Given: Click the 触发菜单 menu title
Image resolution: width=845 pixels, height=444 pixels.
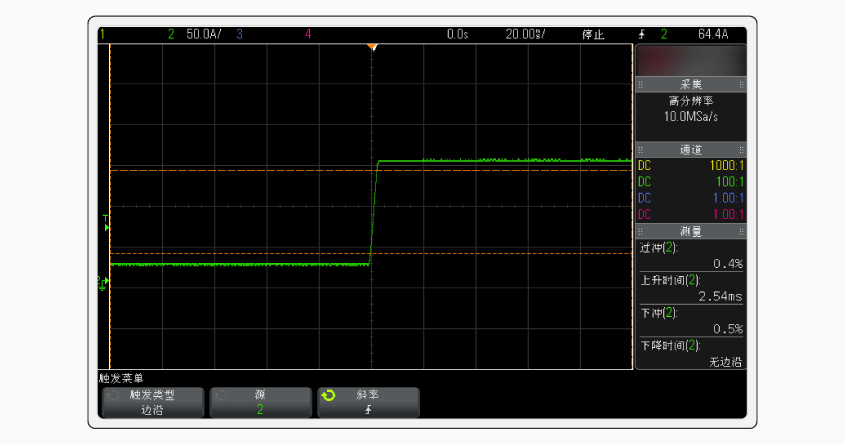Looking at the screenshot, I should pos(121,378).
